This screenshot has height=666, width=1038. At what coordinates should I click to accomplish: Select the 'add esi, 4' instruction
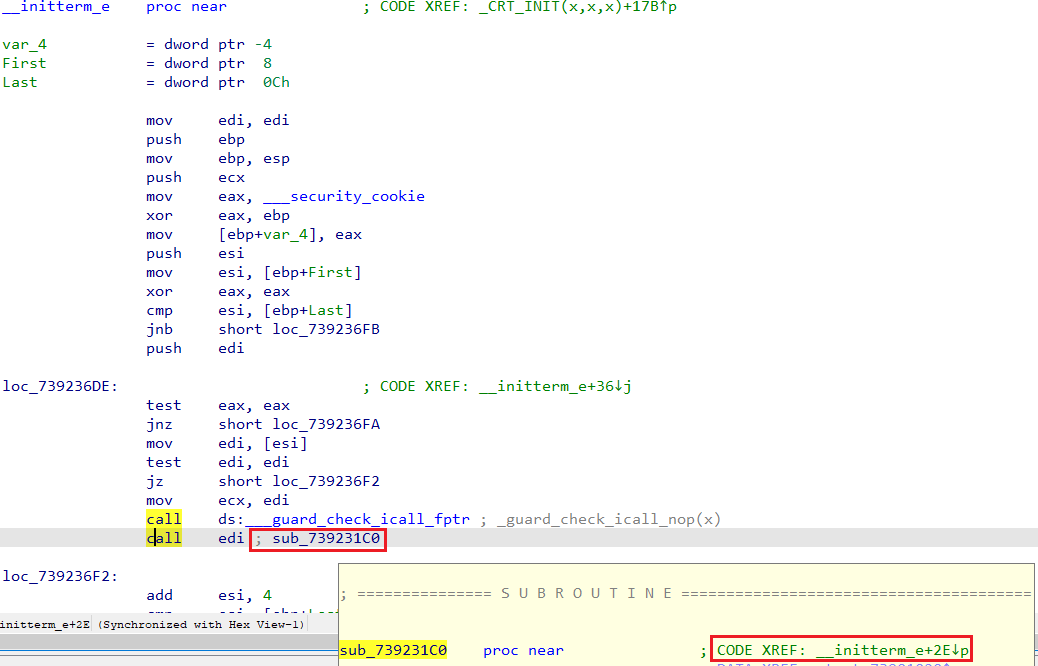pyautogui.click(x=209, y=596)
